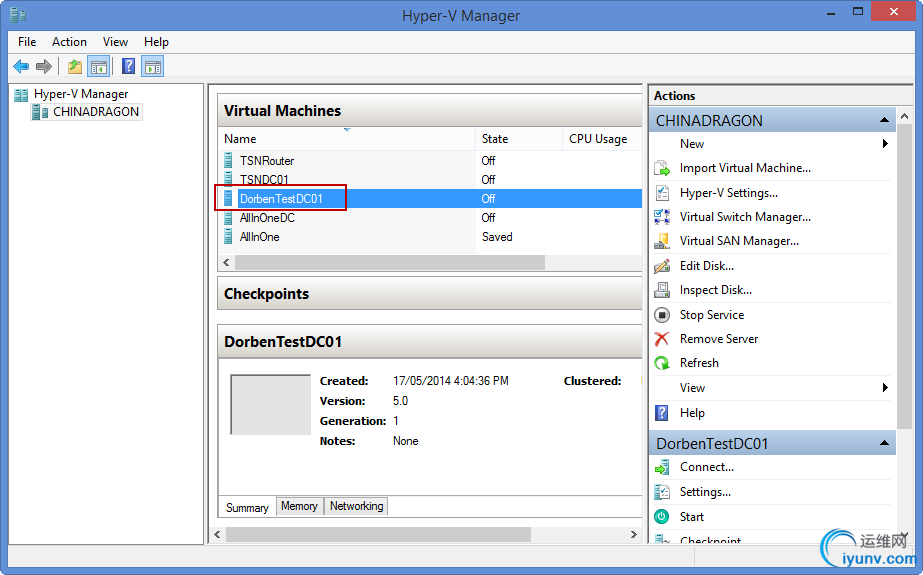The width and height of the screenshot is (923, 575).
Task: Click the green Refresh icon
Action: 662,363
